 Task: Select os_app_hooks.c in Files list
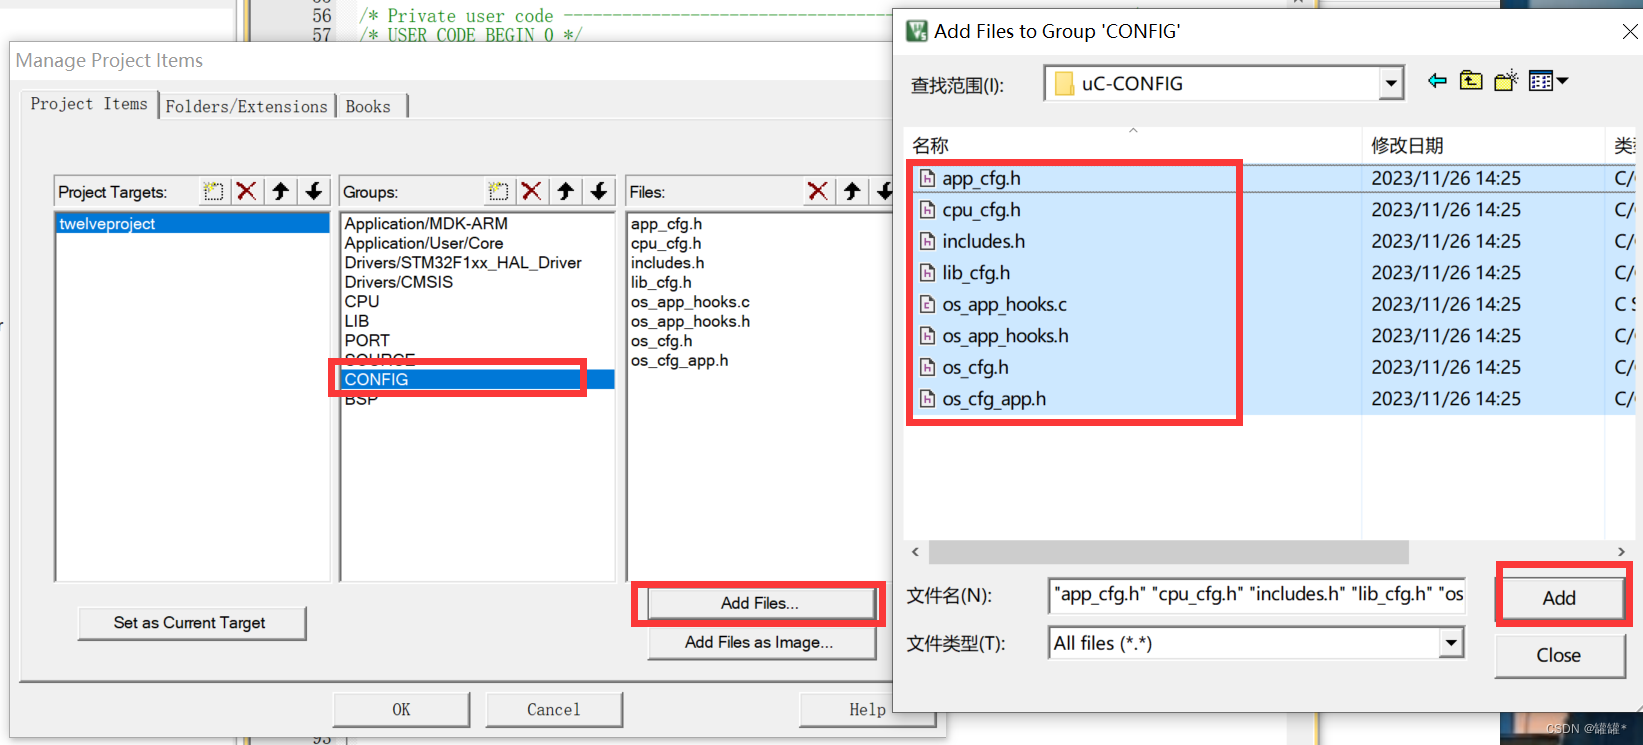690,302
